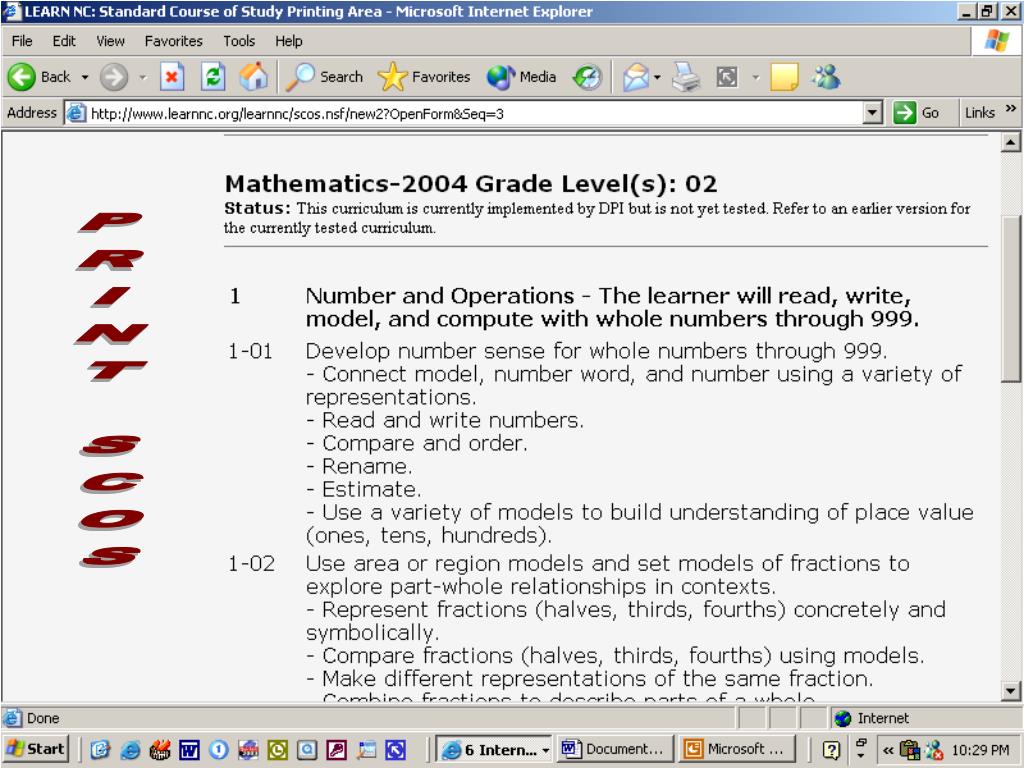Click the system clock showing 10:29 PM

[980, 750]
